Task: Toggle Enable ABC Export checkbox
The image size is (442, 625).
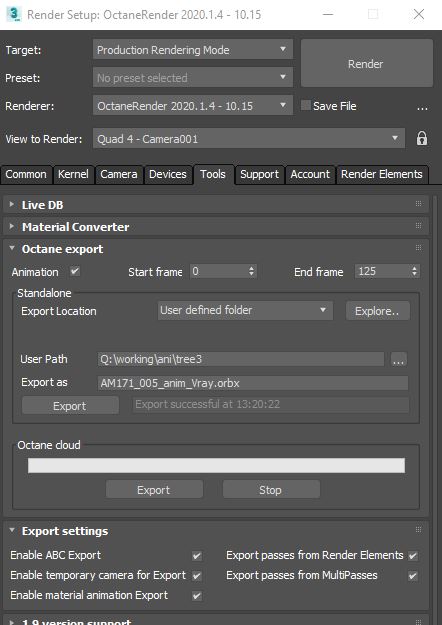Action: 197,556
